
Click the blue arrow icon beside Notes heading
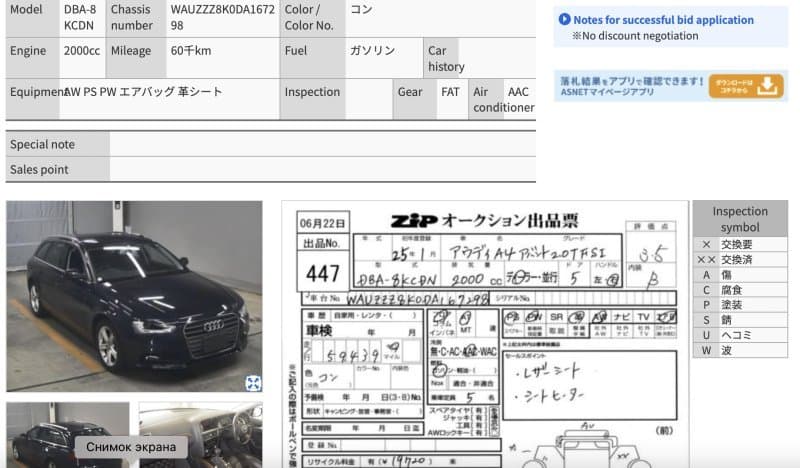click(x=564, y=19)
